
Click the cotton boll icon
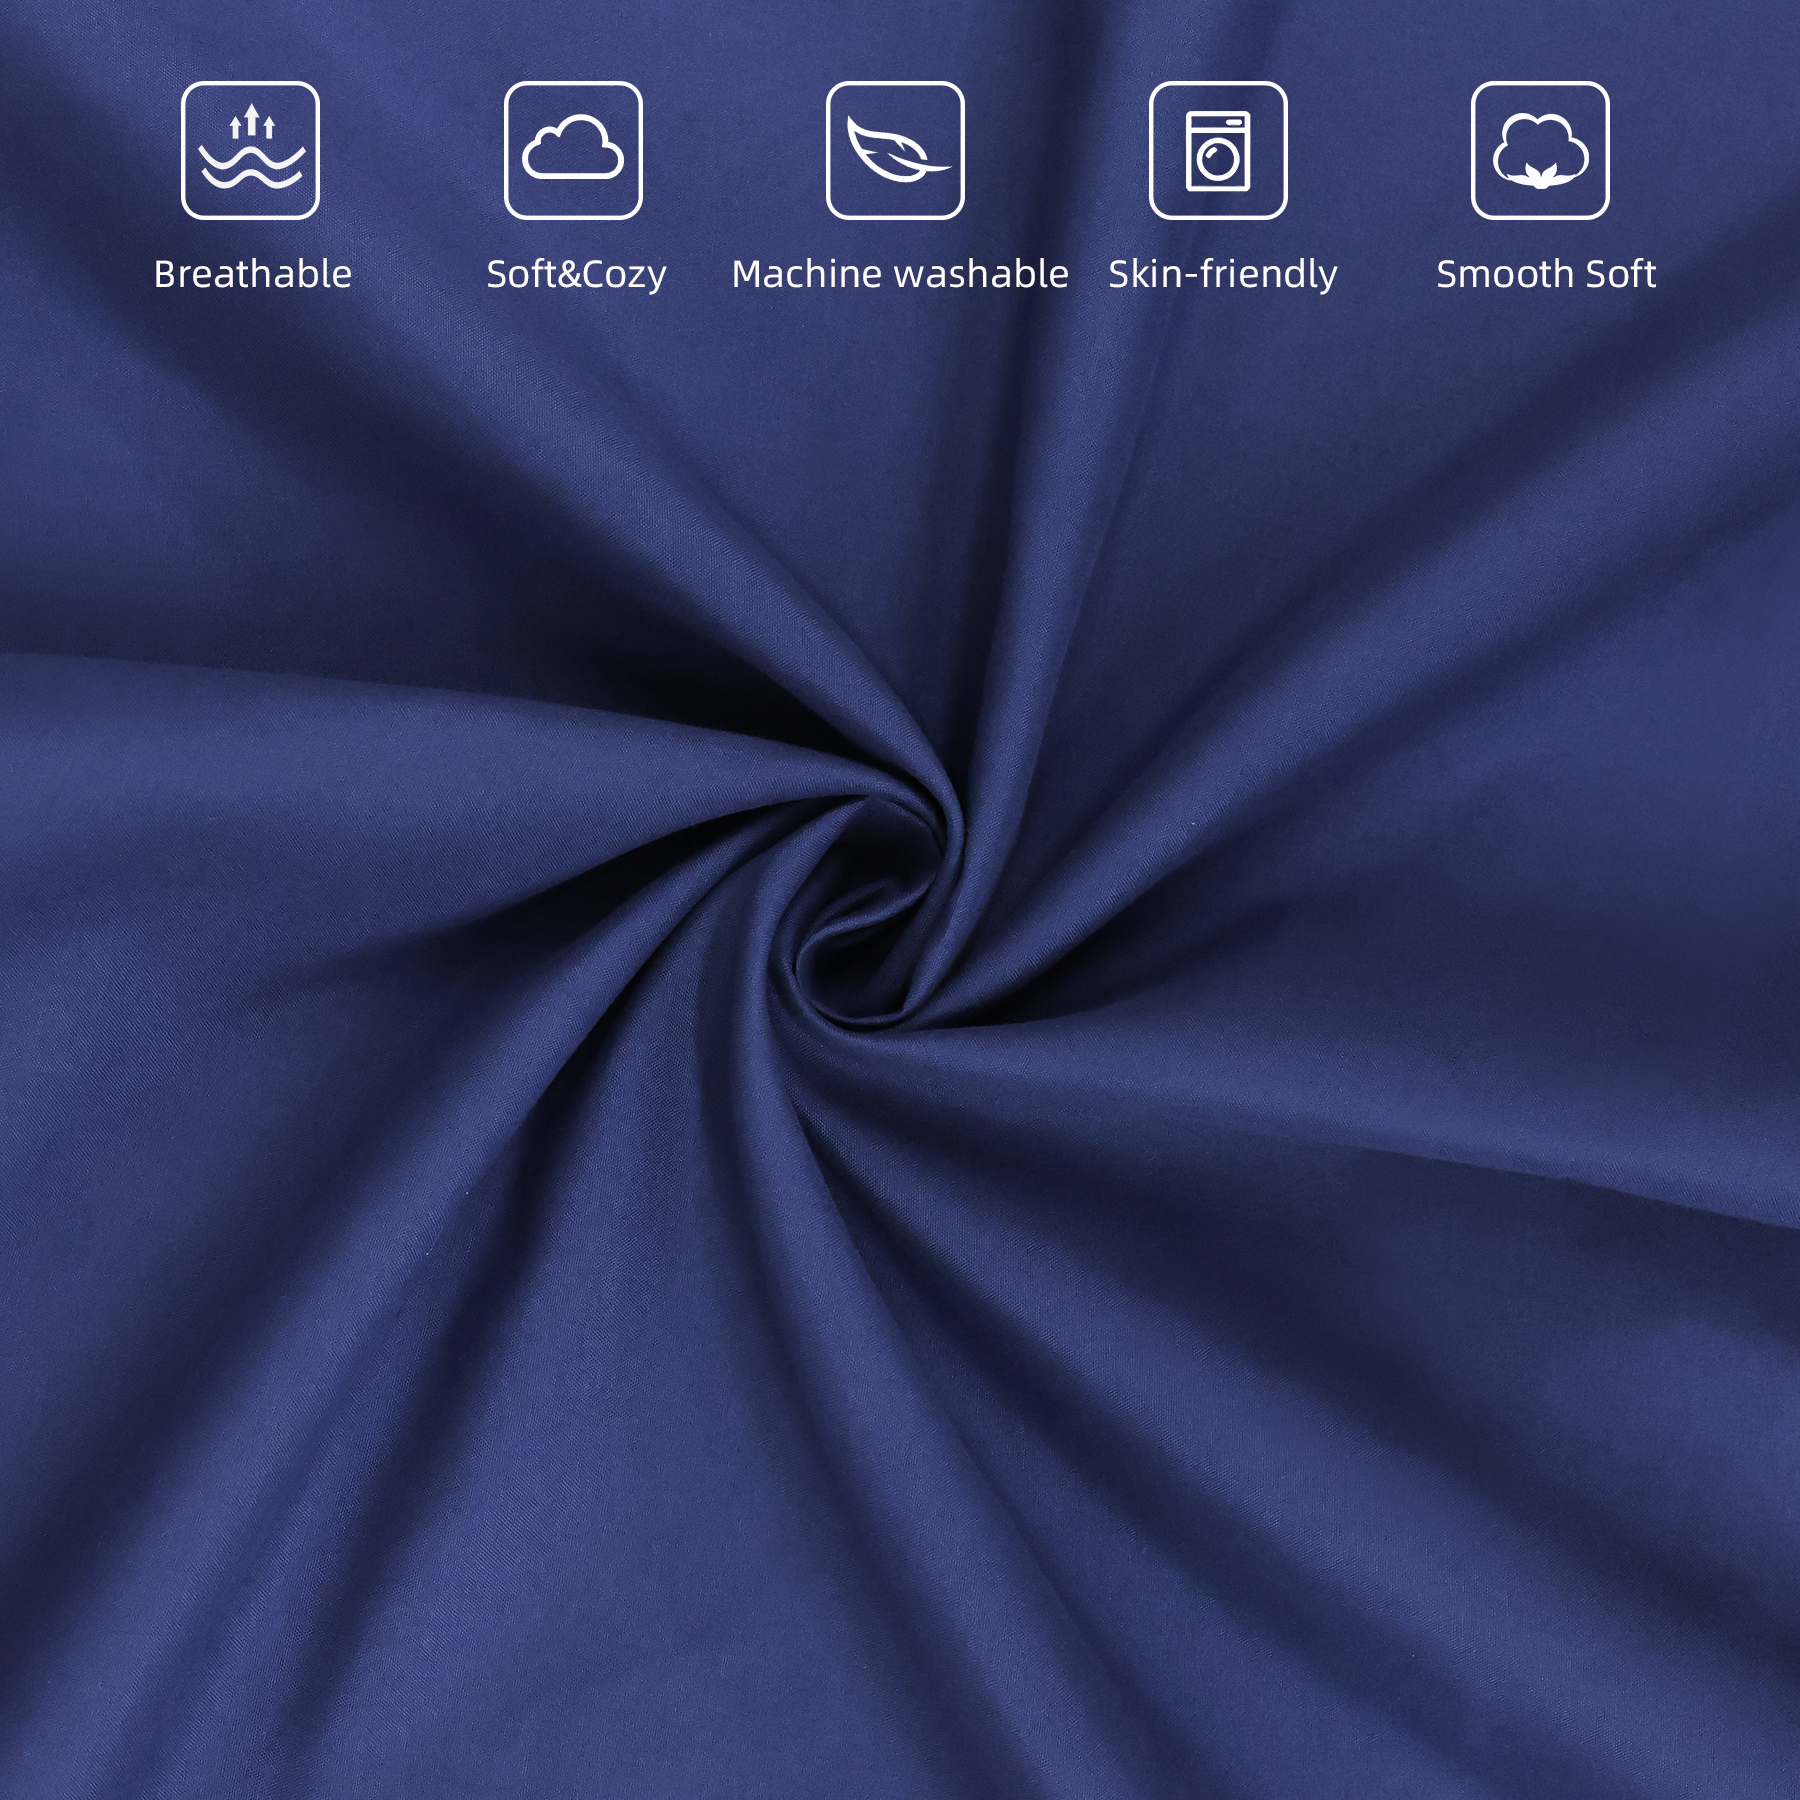(1540, 150)
